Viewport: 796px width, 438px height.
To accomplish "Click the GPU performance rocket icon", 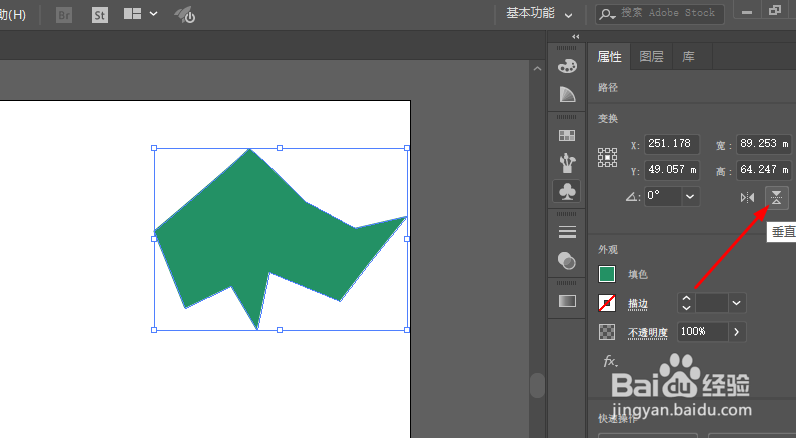I will click(x=185, y=15).
